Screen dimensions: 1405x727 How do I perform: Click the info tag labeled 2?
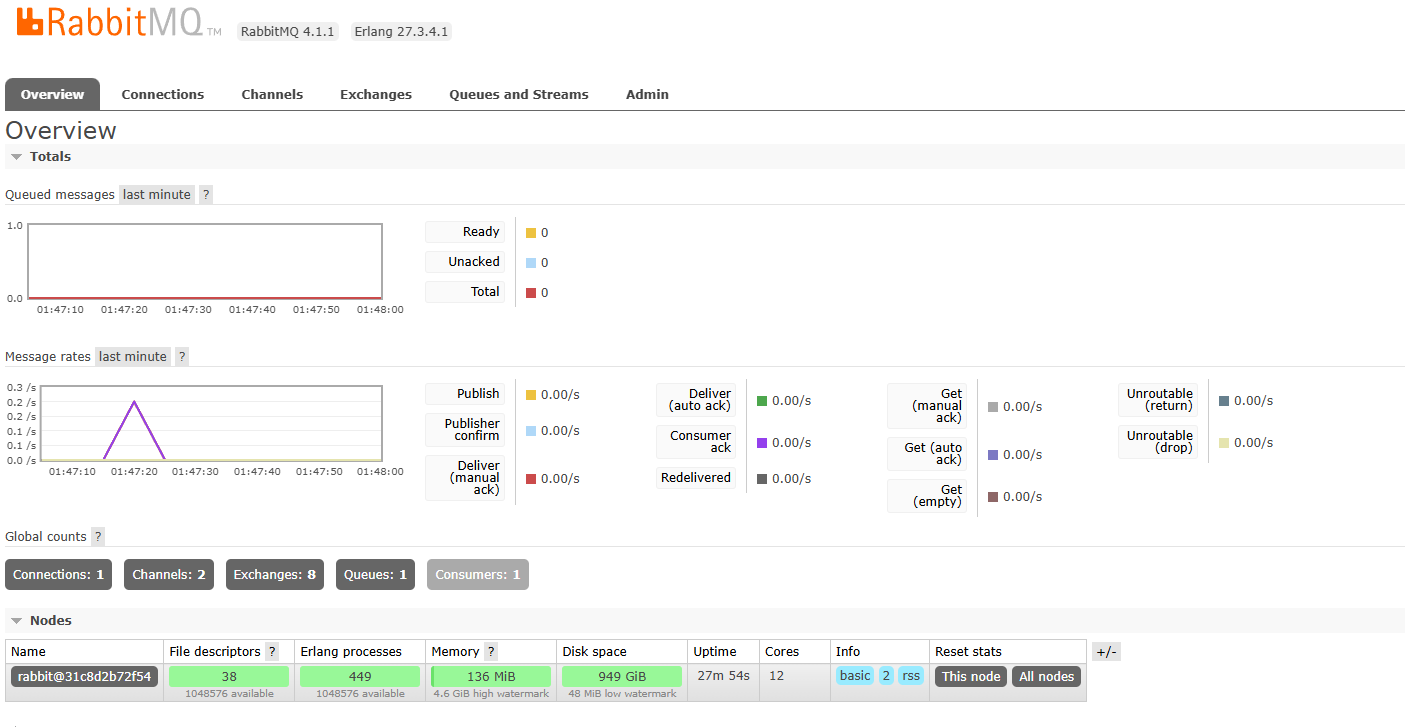[886, 676]
